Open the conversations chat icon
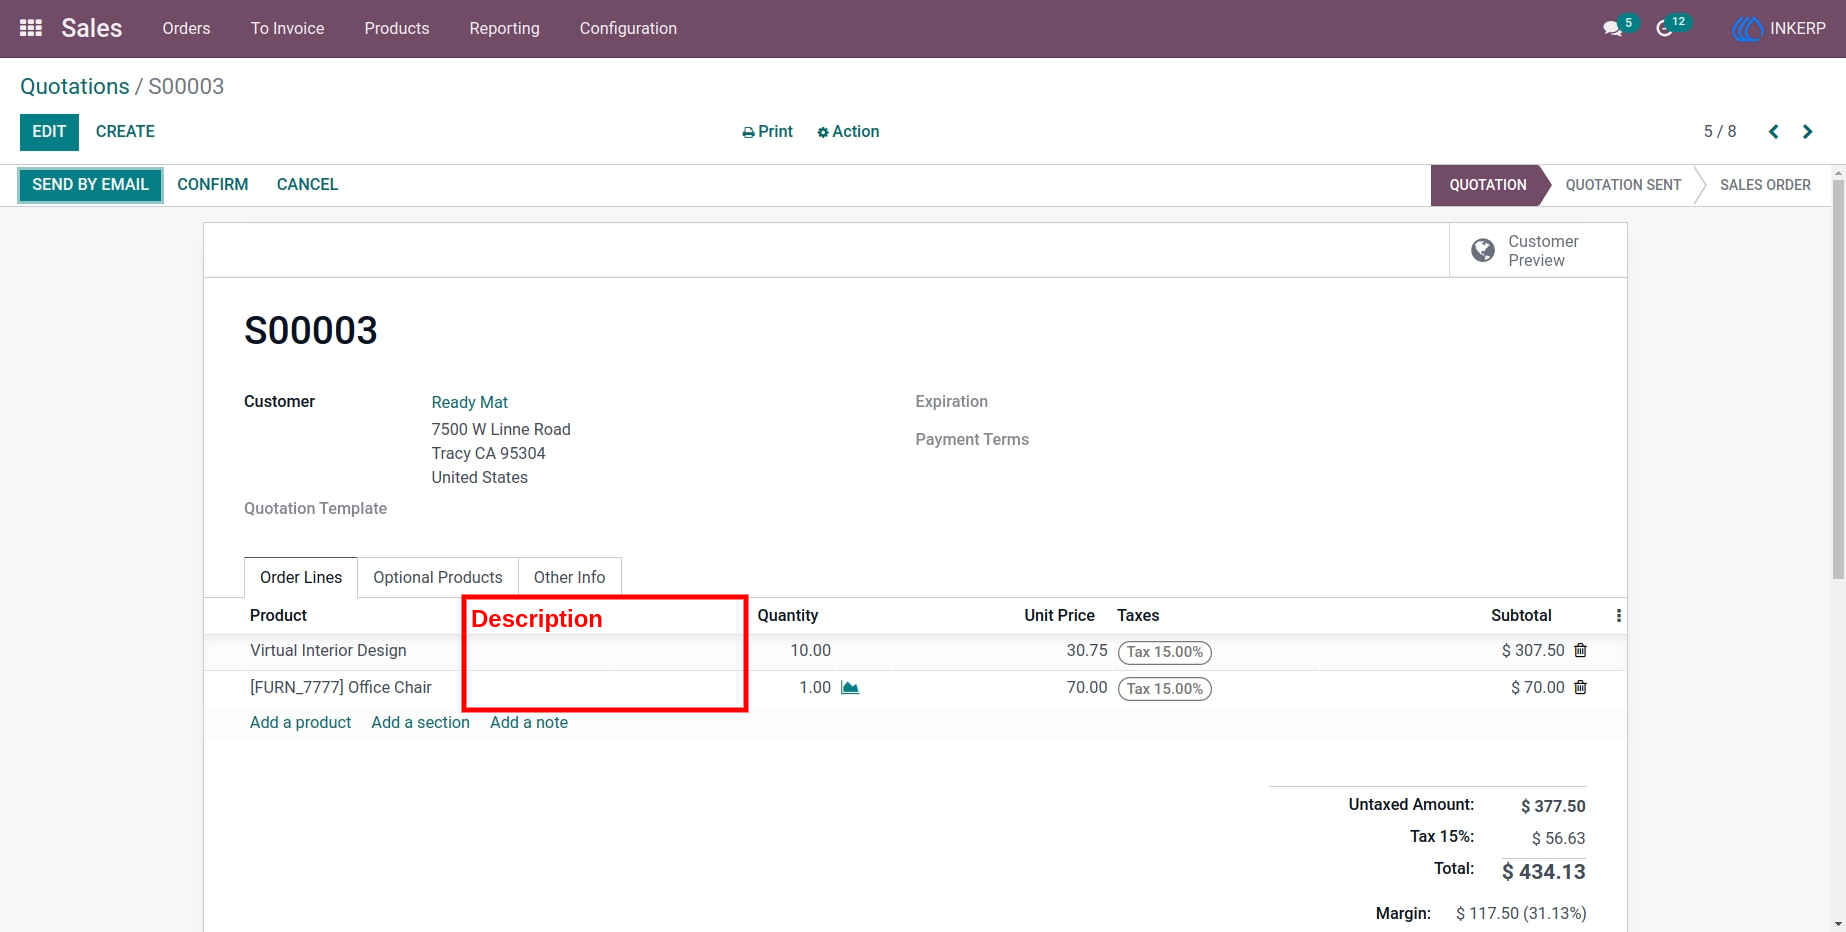 (x=1612, y=29)
